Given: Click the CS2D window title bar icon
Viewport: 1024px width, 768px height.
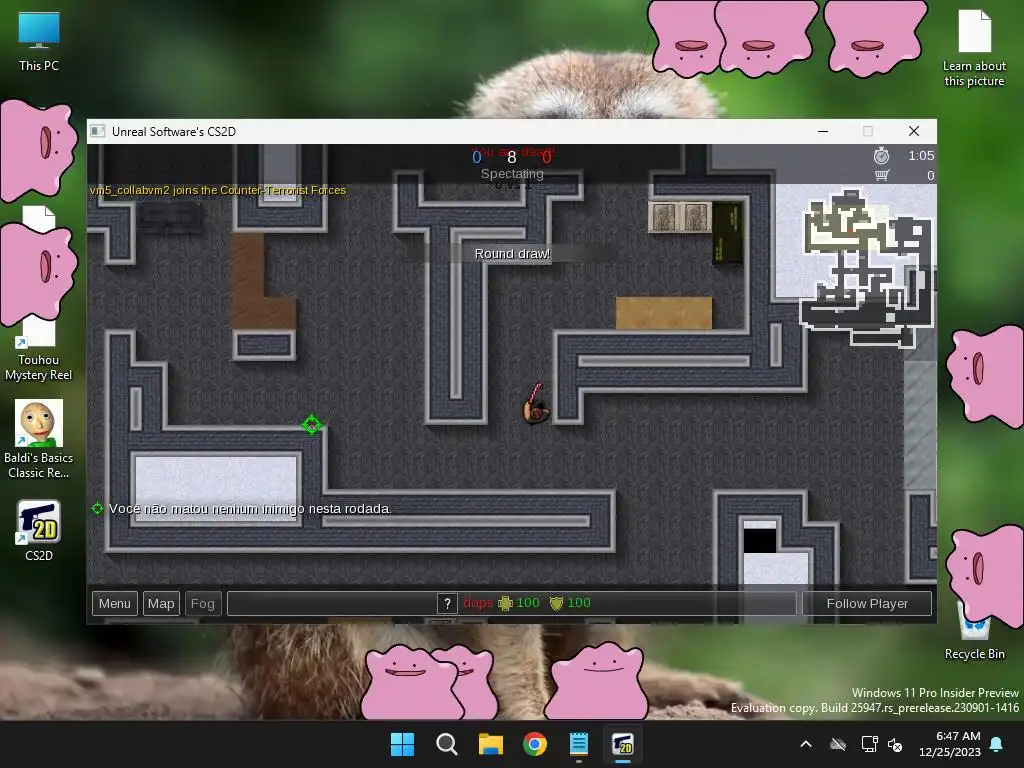Looking at the screenshot, I should click(97, 131).
